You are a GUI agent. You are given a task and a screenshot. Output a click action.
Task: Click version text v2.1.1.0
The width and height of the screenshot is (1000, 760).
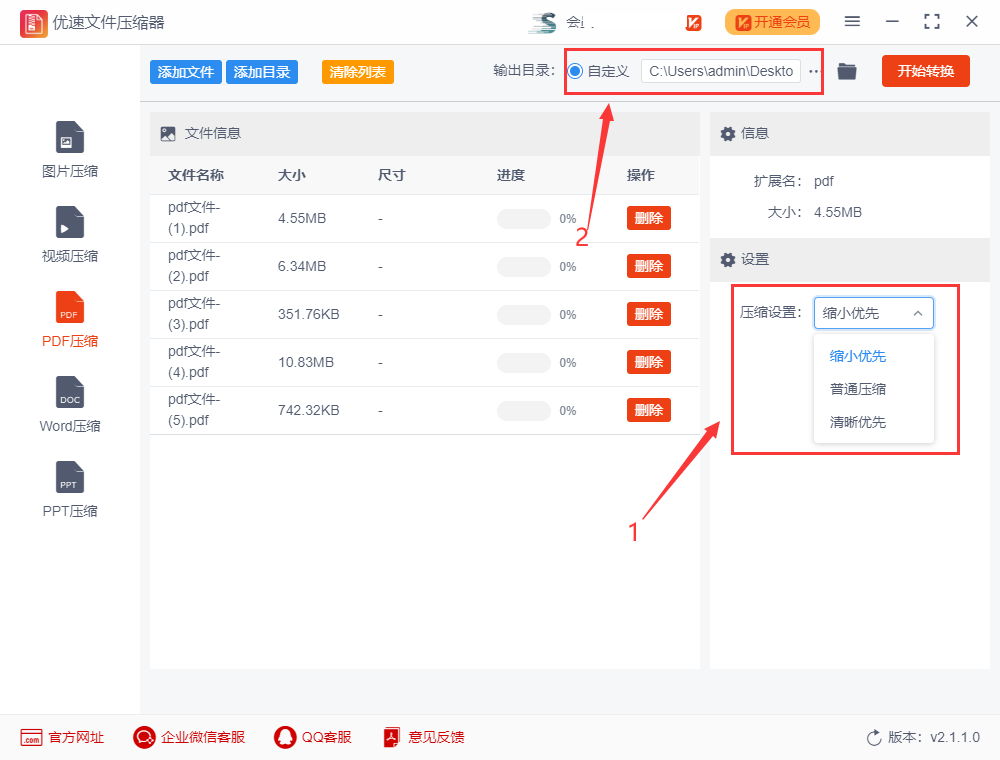tap(955, 738)
